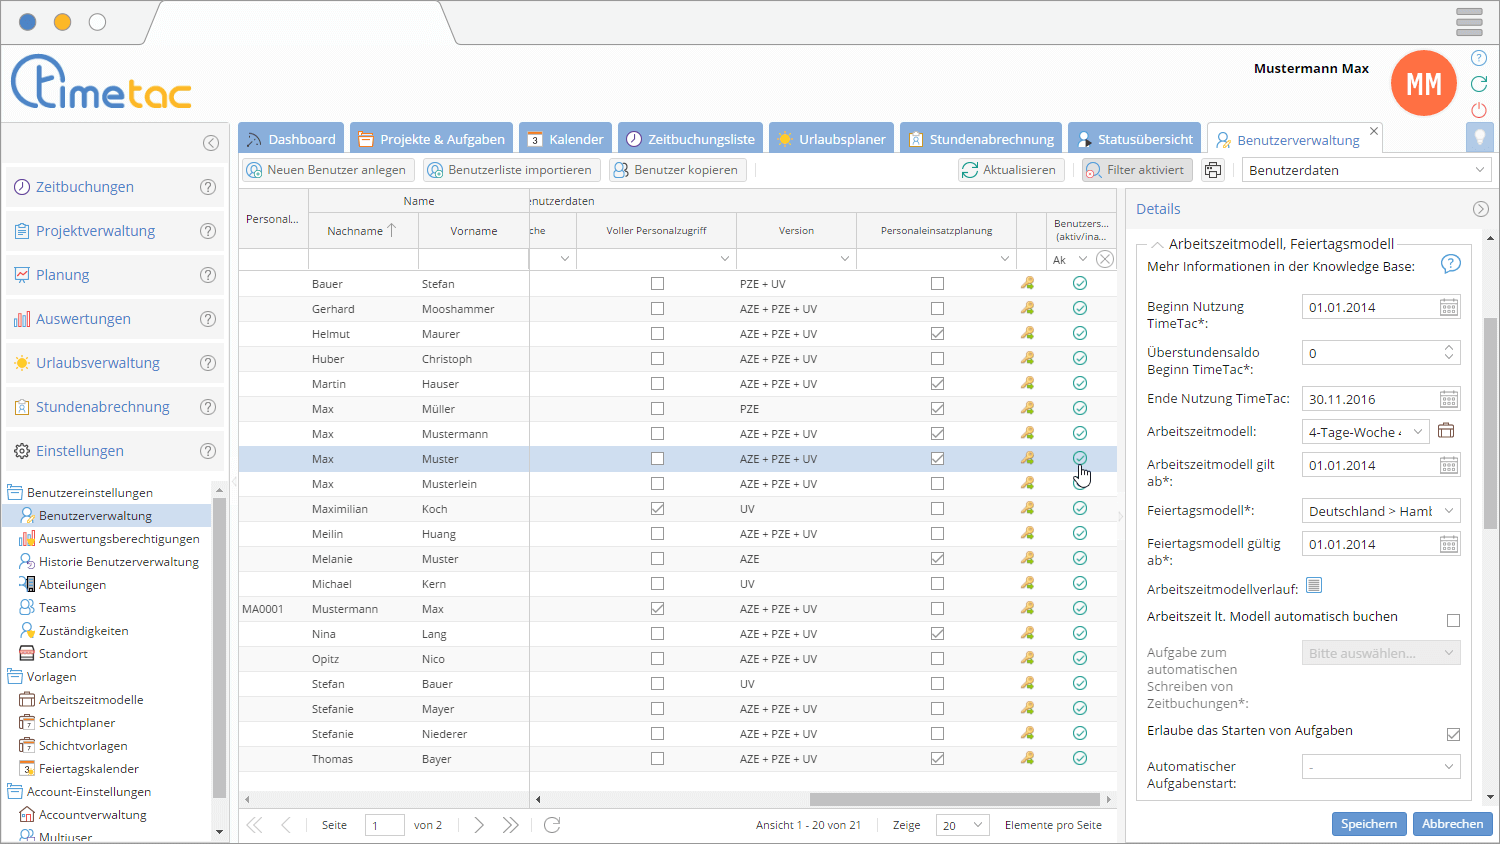Click the Speichern button
1500x844 pixels.
(1368, 824)
